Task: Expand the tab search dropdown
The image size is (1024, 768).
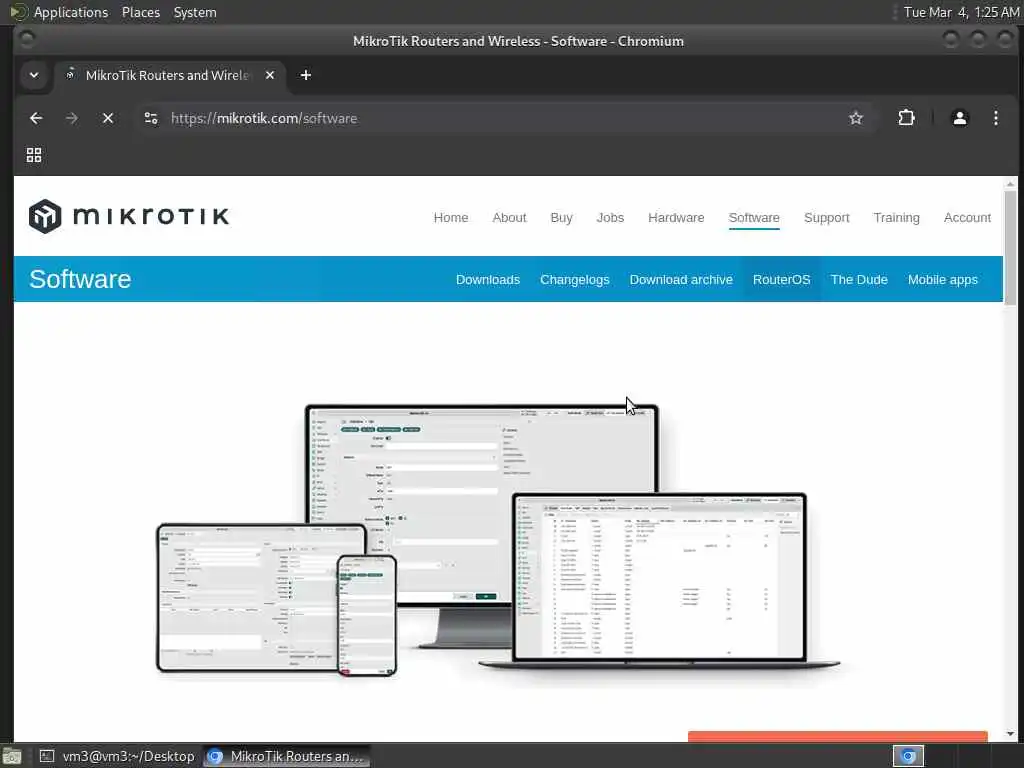Action: [34, 75]
